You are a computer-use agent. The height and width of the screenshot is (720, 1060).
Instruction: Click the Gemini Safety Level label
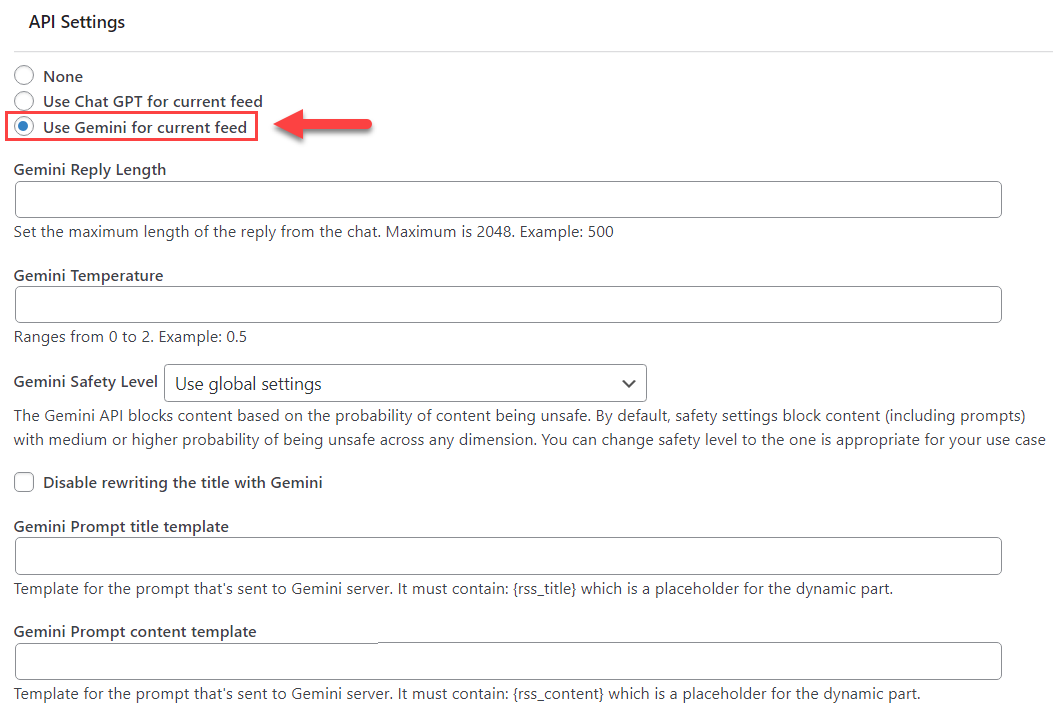click(x=86, y=382)
